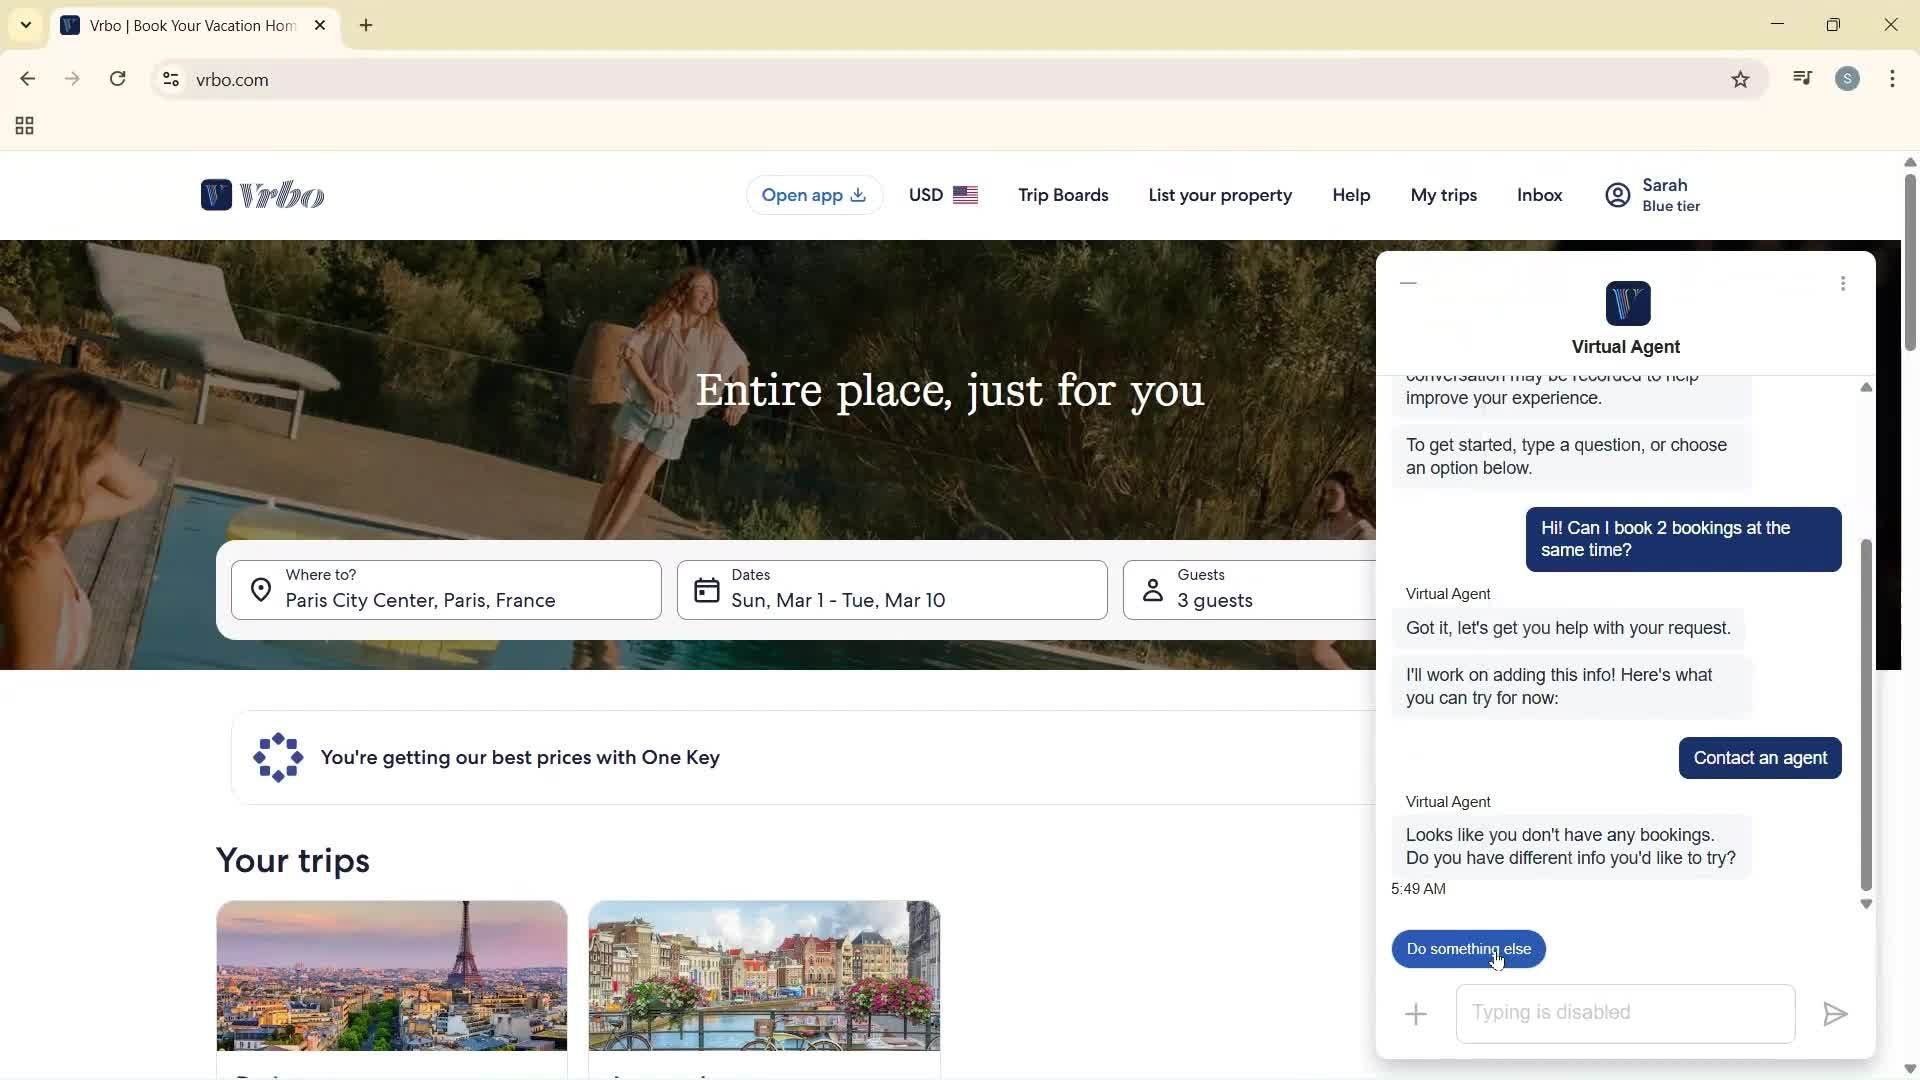Reload the Vrbo page

tap(118, 80)
